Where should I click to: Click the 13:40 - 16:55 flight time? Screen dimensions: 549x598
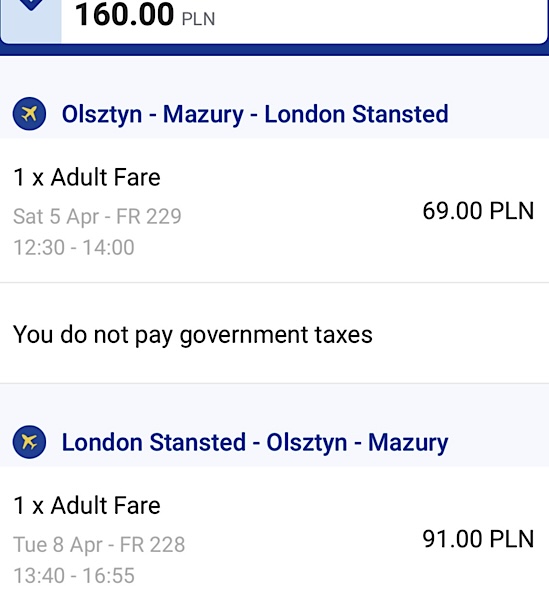coord(74,575)
